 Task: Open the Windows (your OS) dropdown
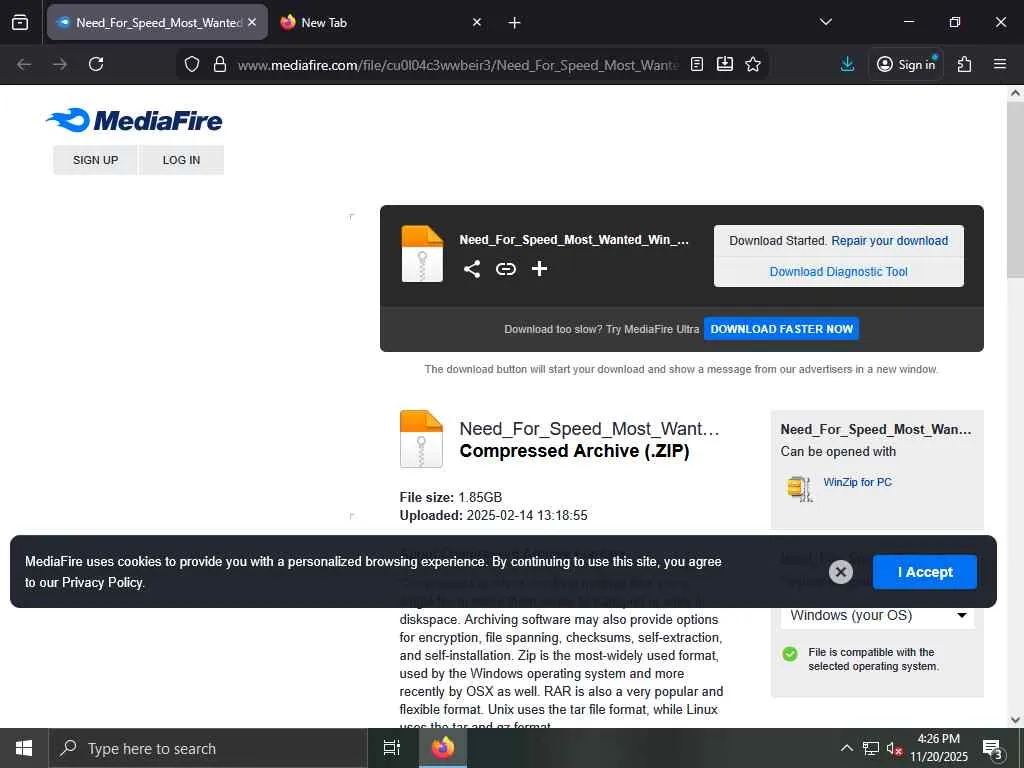[x=877, y=615]
